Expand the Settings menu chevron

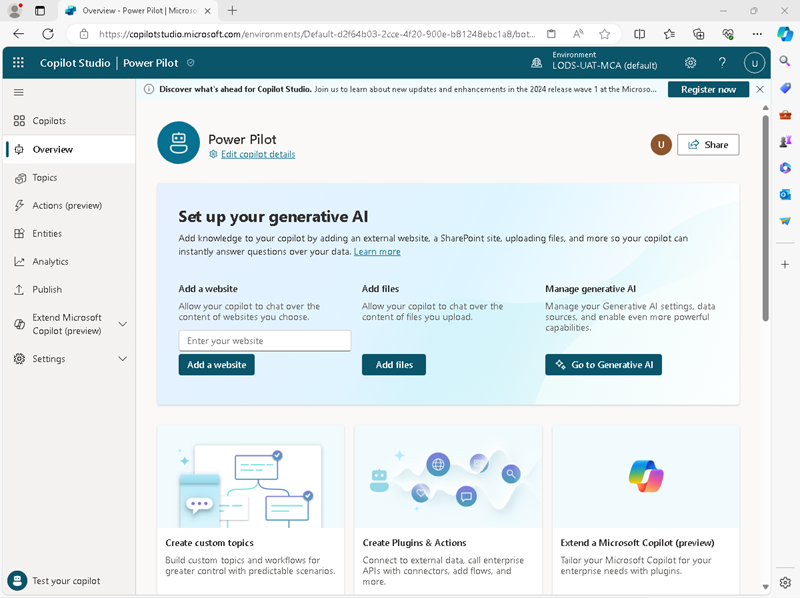click(122, 359)
